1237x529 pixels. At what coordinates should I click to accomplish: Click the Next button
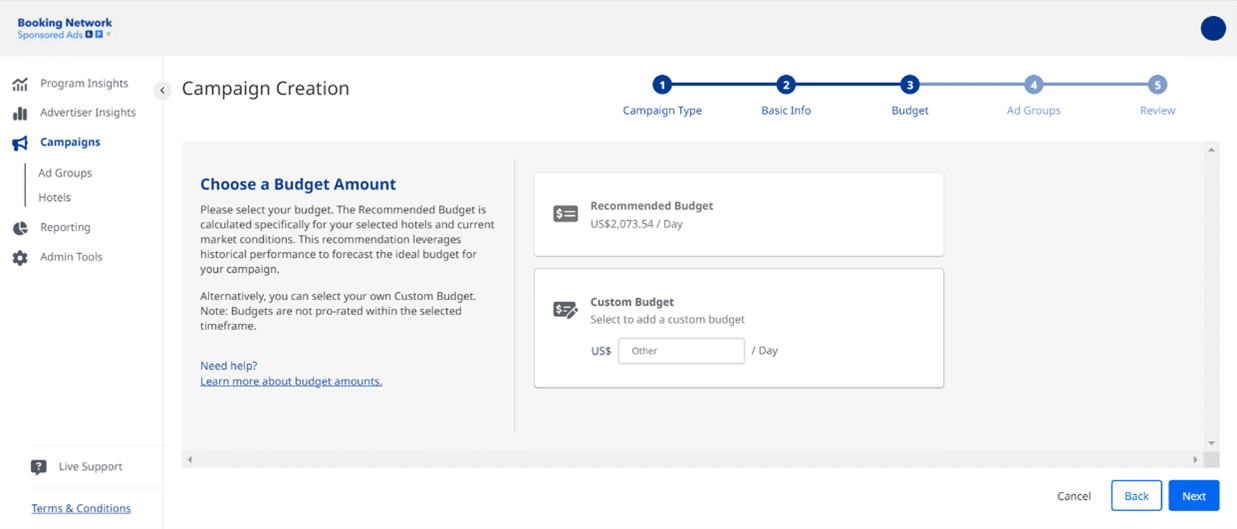1194,496
